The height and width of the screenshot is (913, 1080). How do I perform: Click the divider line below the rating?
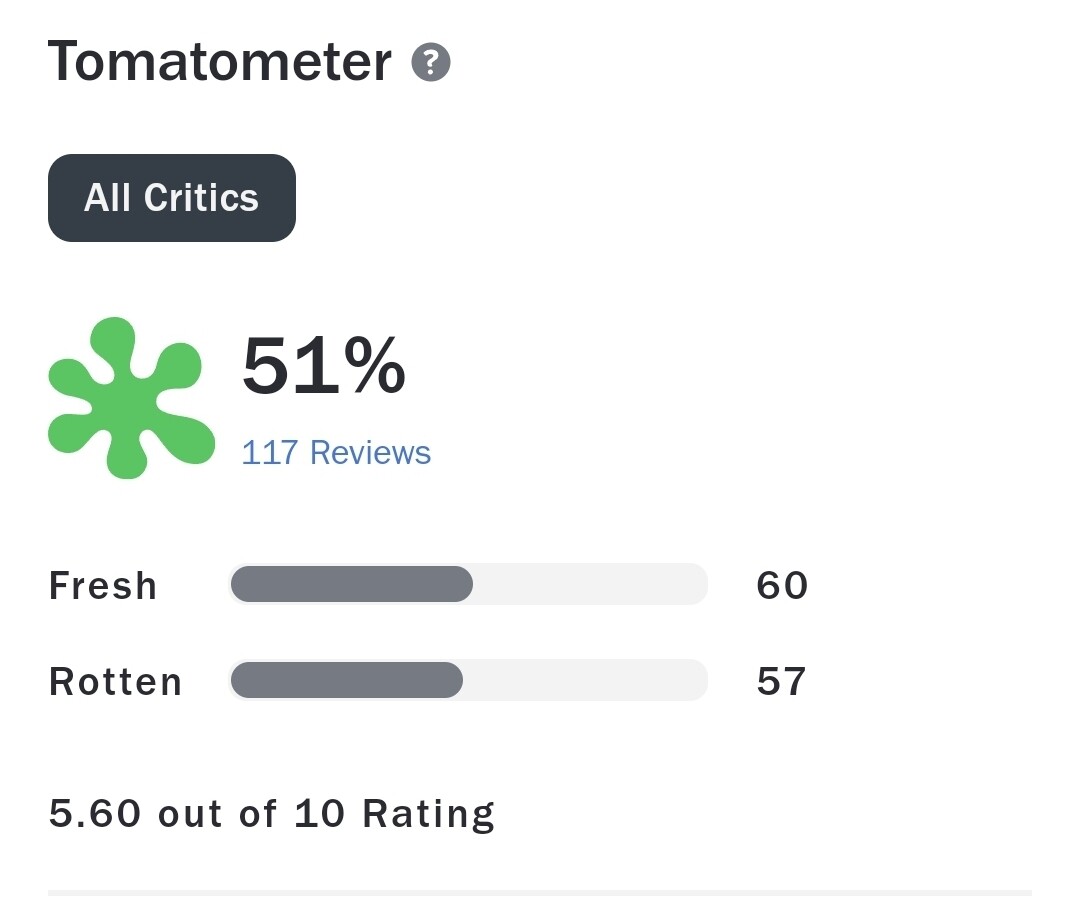[x=540, y=891]
